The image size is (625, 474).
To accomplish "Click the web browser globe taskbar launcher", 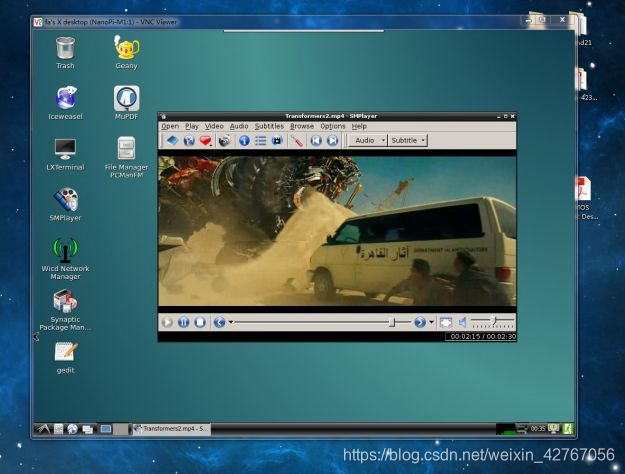I will tap(72, 429).
